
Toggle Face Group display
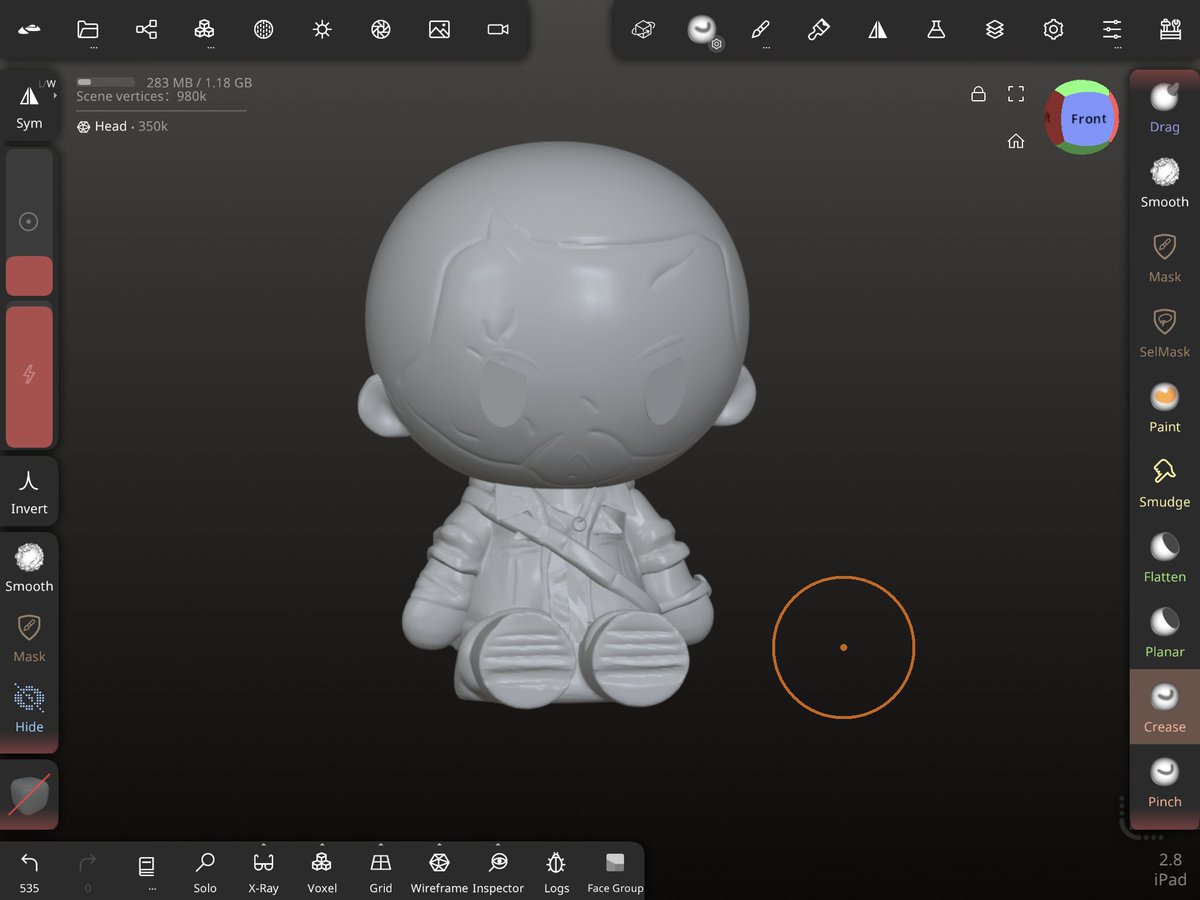(x=615, y=871)
